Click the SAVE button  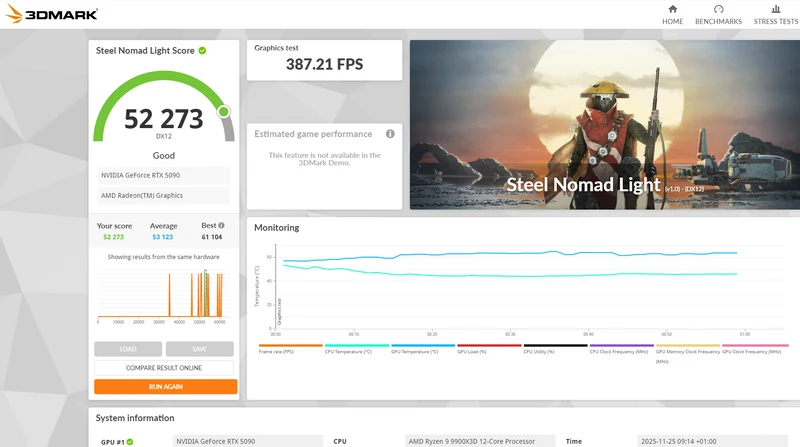[199, 349]
